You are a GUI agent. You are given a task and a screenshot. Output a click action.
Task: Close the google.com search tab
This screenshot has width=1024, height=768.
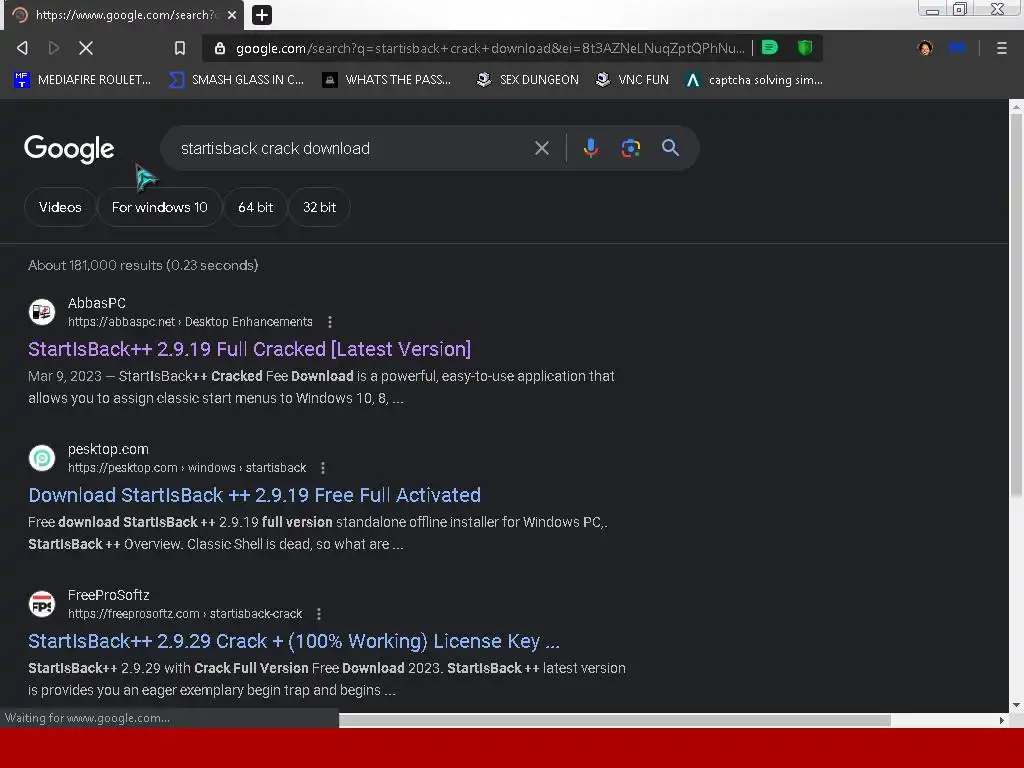[x=232, y=14]
